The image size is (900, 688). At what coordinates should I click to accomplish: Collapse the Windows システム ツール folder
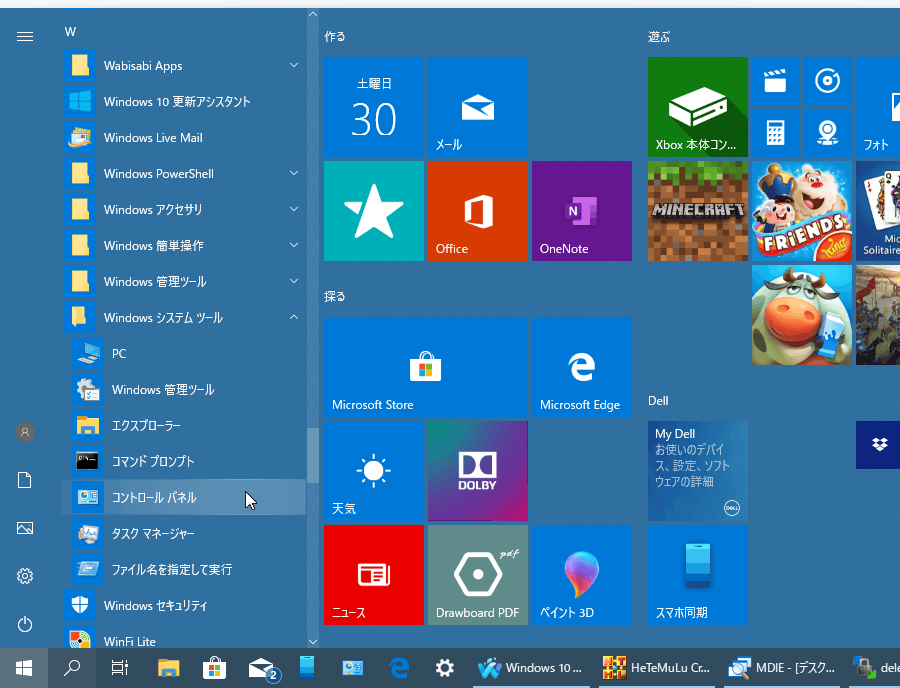tap(183, 317)
